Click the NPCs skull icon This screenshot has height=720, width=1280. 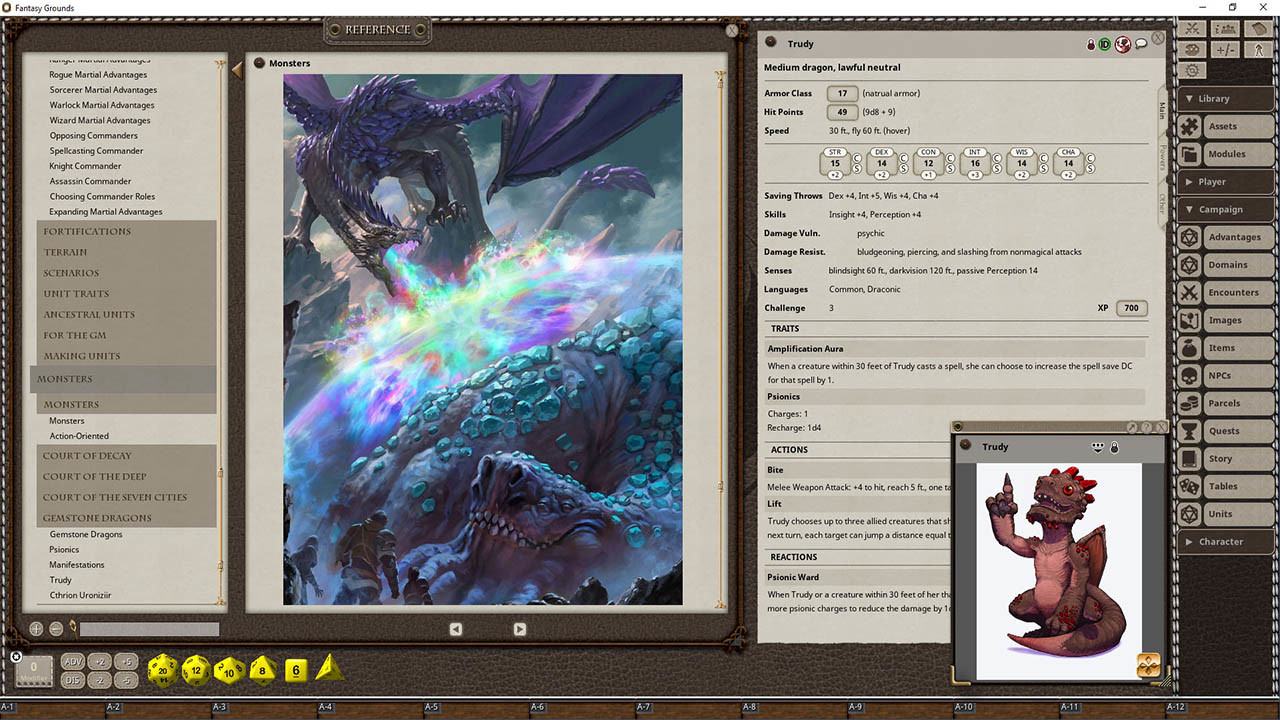coord(1189,376)
